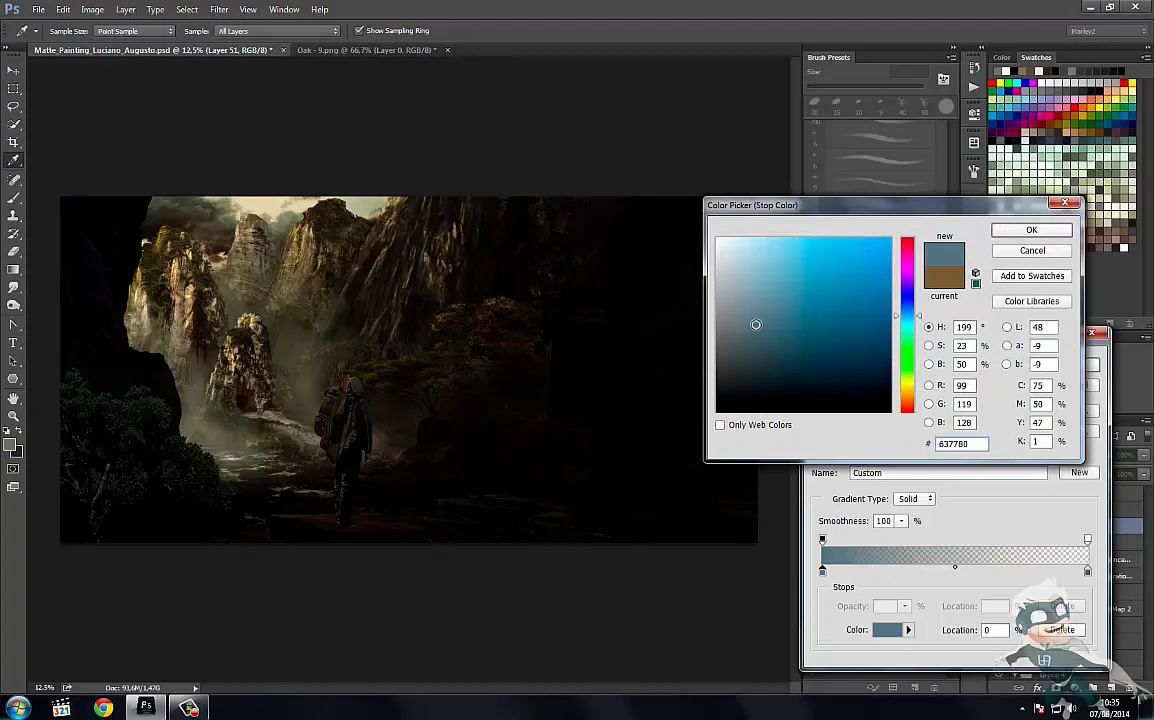Open the Layer menu

(126, 10)
